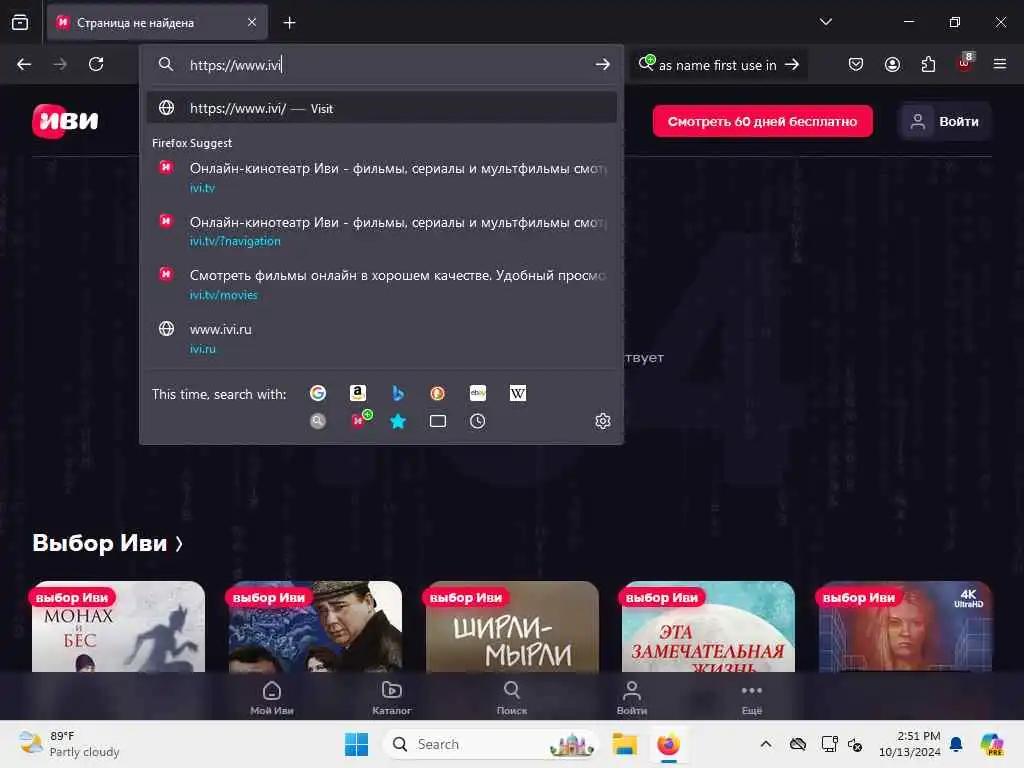Click the top-right 'Войти' button
Viewport: 1024px width, 768px height.
pos(946,121)
